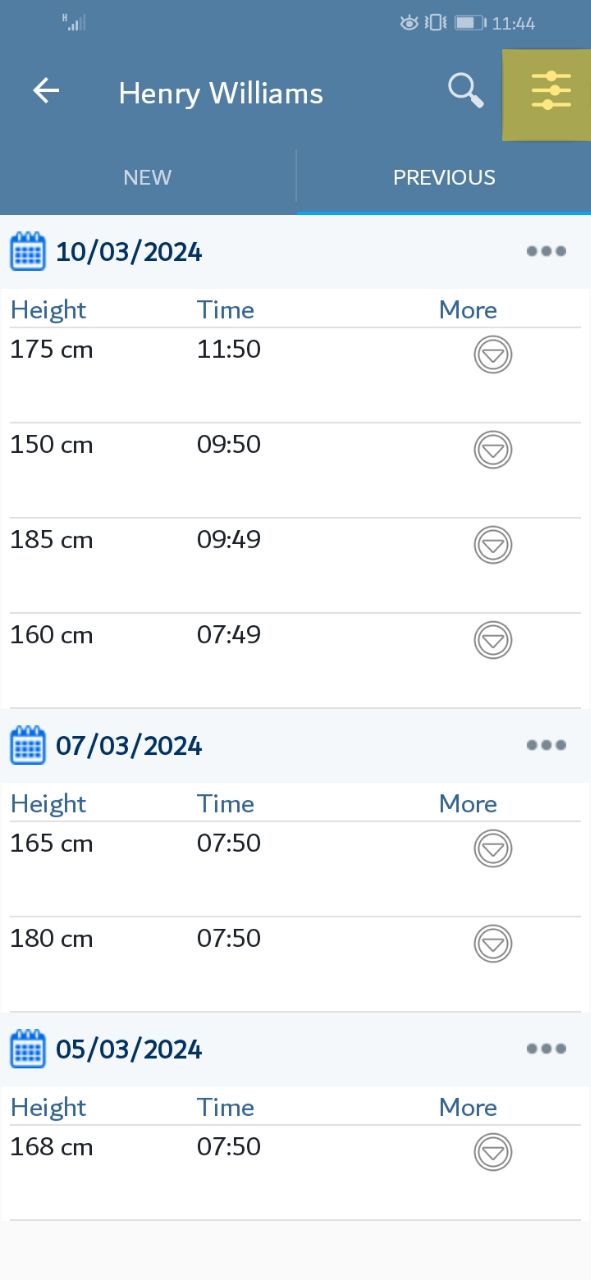591x1280 pixels.
Task: Select the PREVIOUS tab
Action: point(444,178)
